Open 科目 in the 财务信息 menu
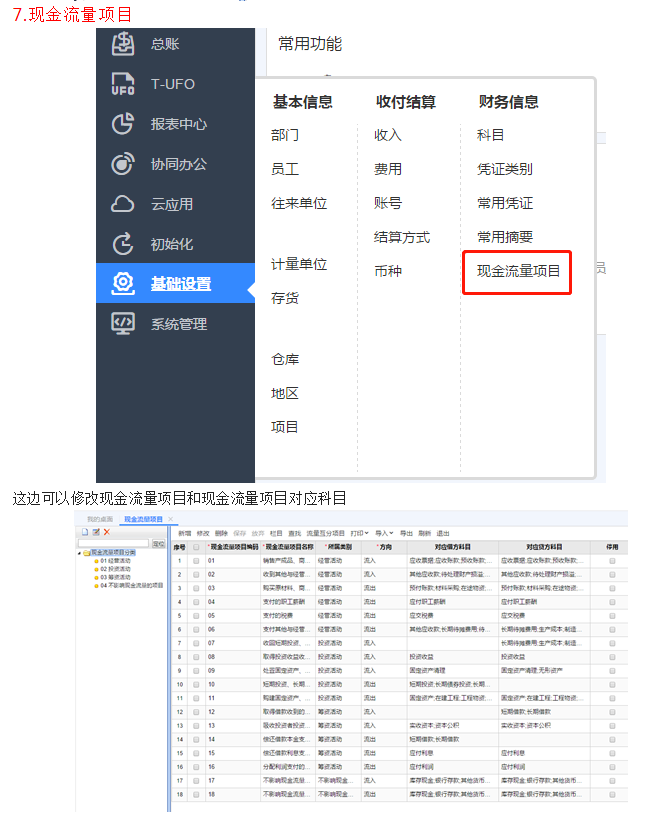This screenshot has height=816, width=669. [491, 135]
